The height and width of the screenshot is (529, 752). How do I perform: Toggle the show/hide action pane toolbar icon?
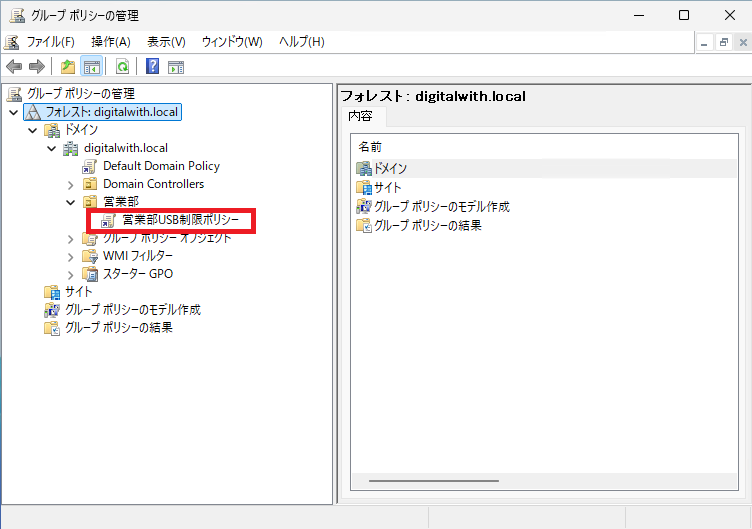(x=176, y=67)
